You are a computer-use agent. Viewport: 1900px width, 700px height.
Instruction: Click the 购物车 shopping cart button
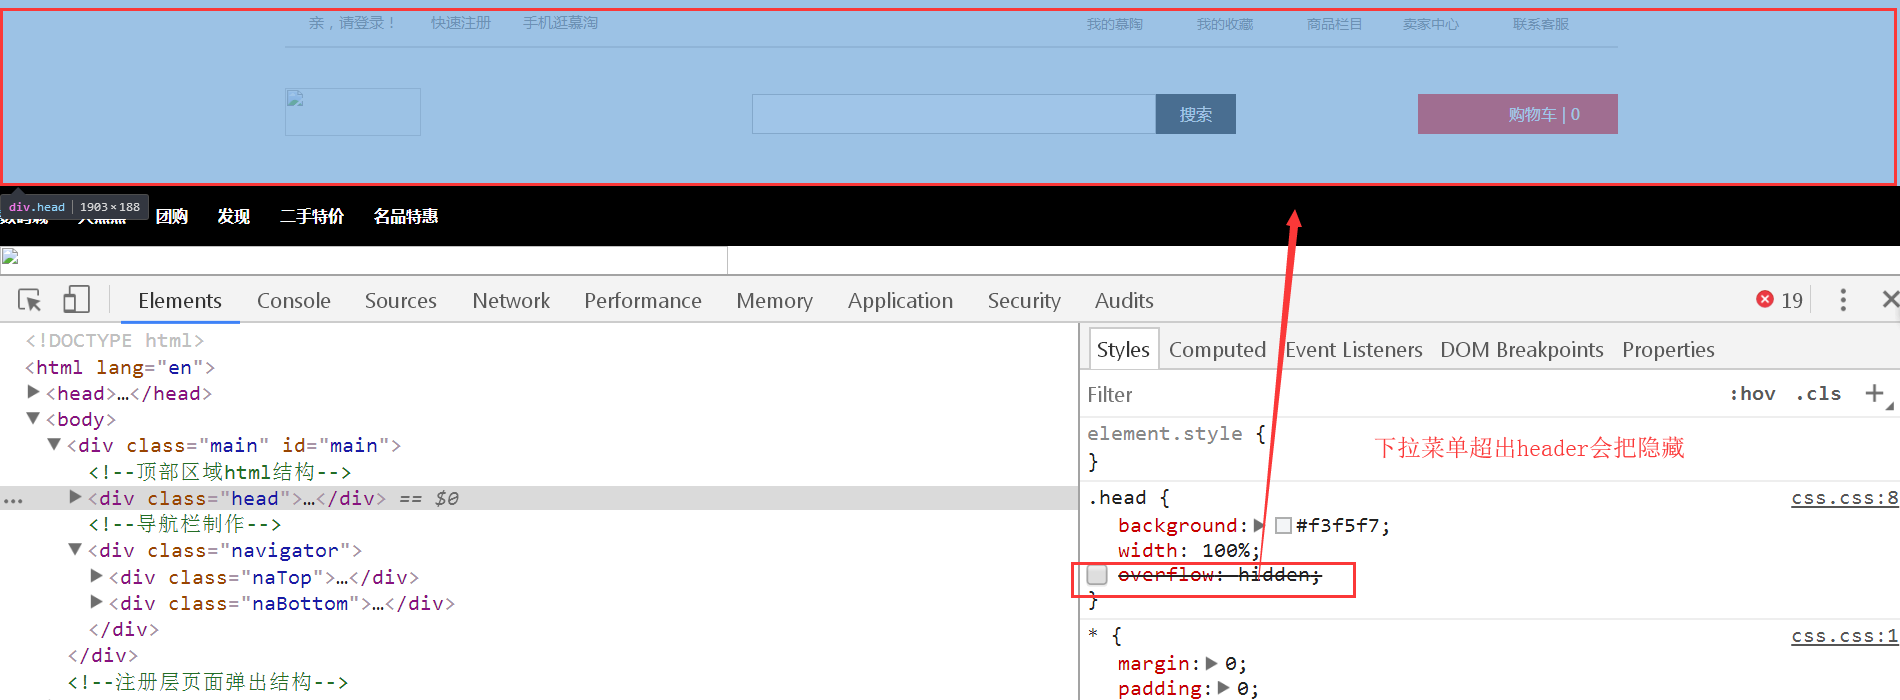click(x=1518, y=114)
